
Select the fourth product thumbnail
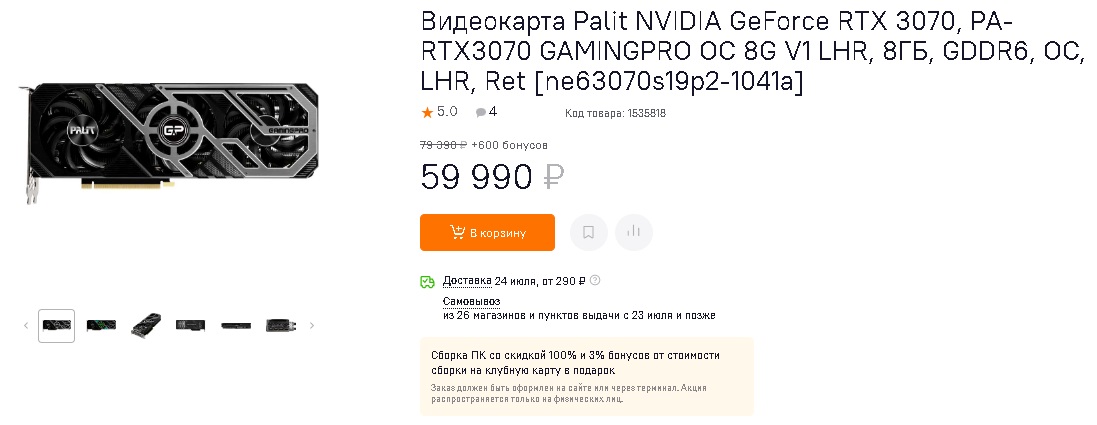click(x=190, y=325)
